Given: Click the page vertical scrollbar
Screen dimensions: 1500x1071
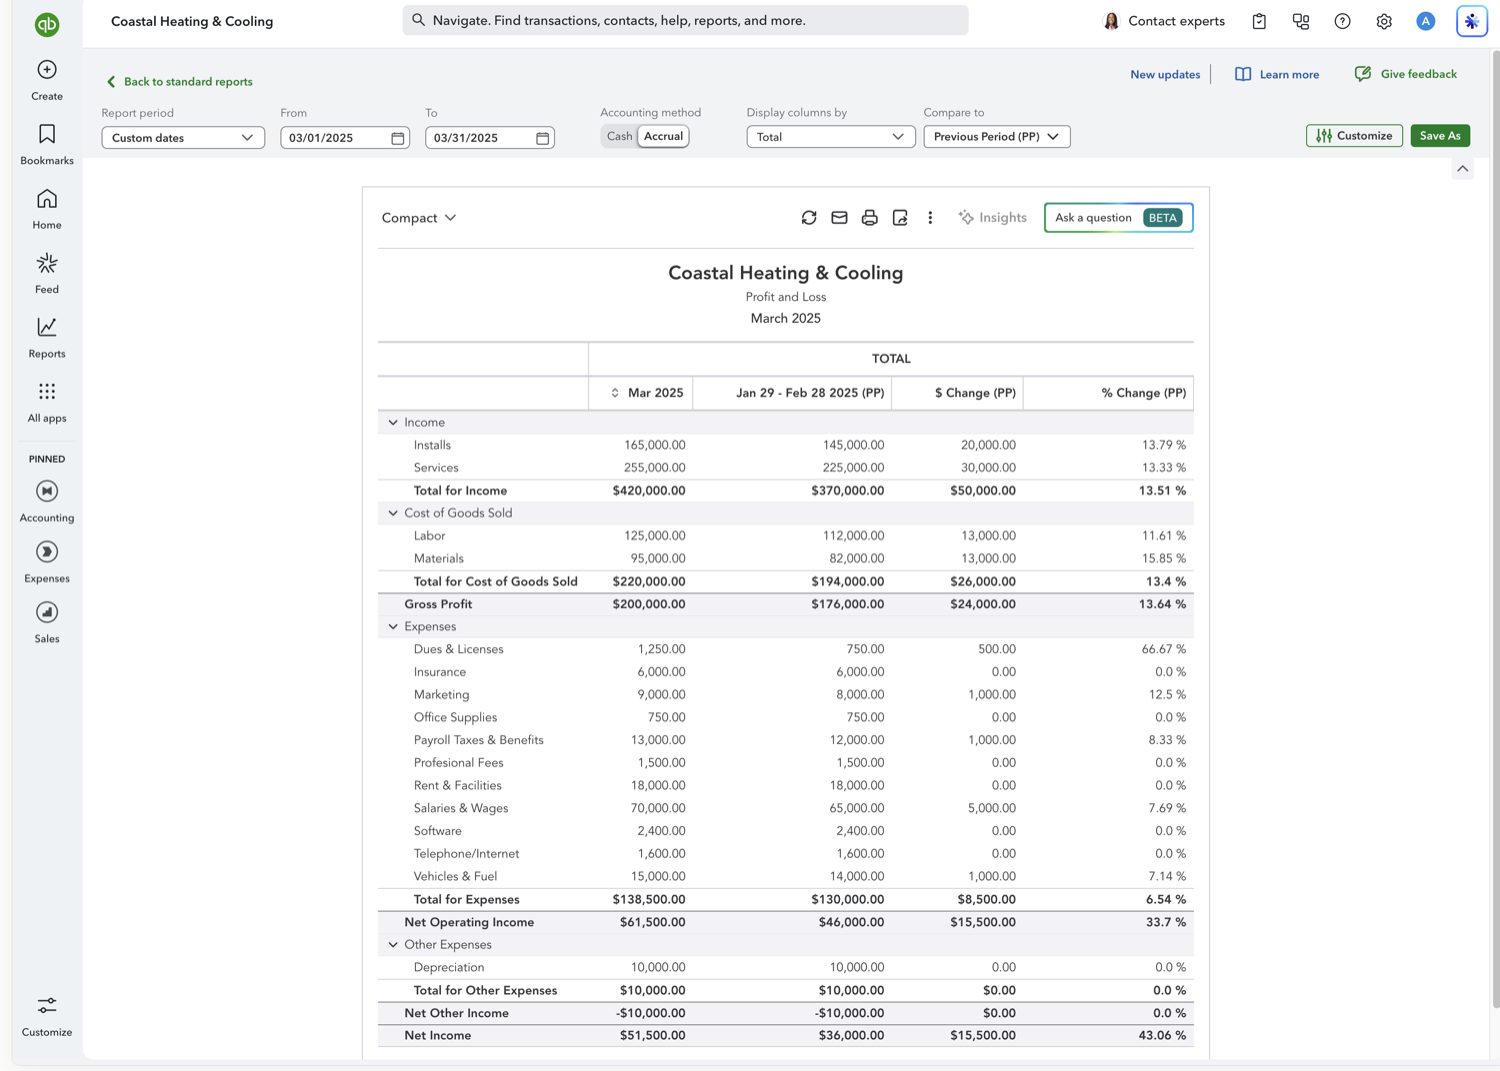Looking at the screenshot, I should (1495, 529).
